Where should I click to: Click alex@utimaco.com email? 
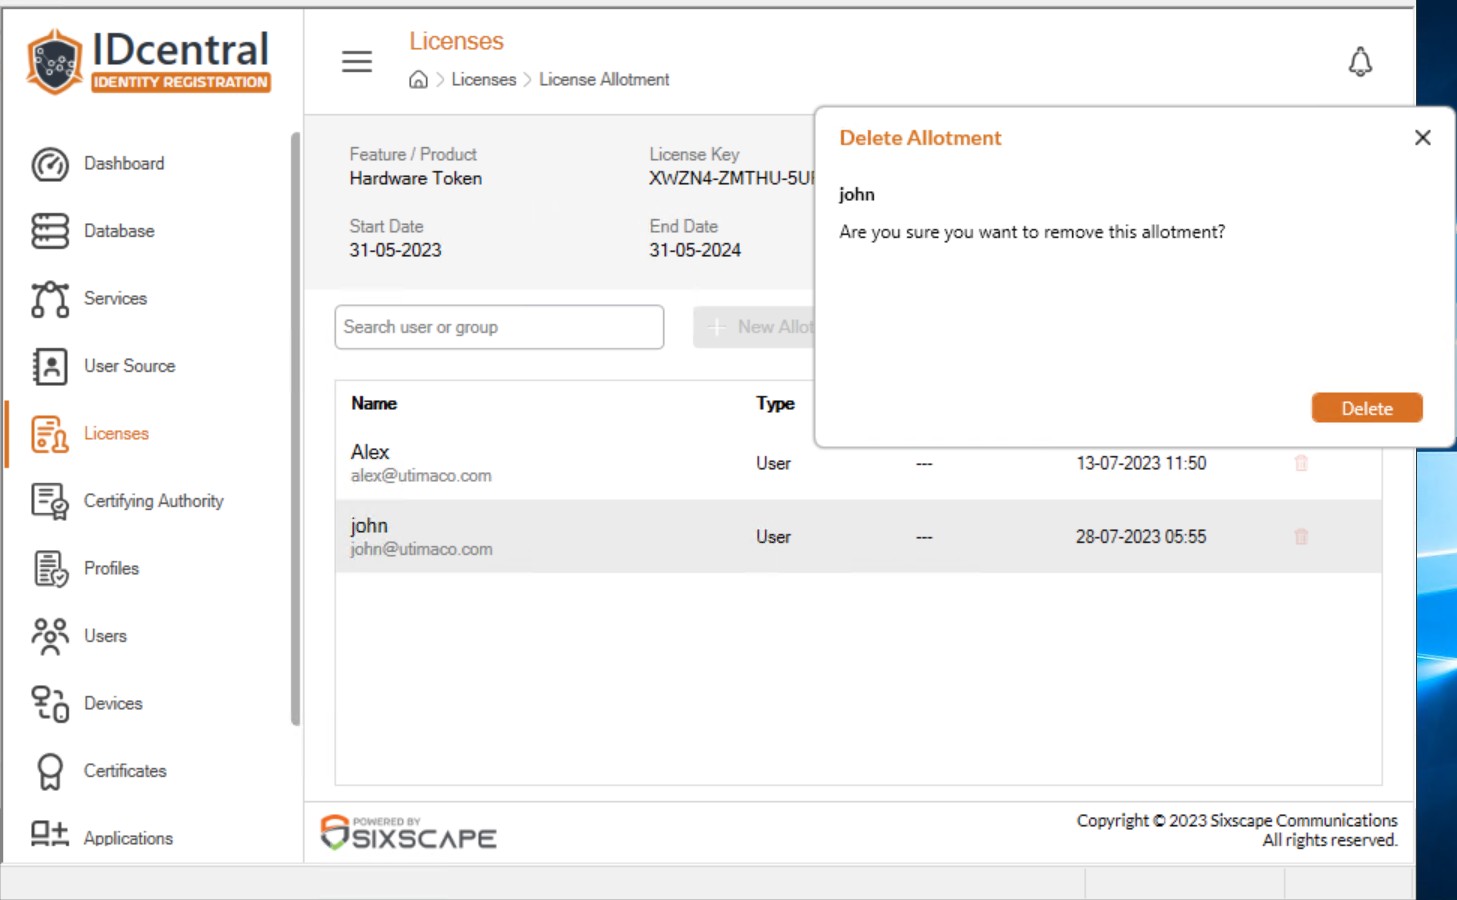pyautogui.click(x=421, y=476)
